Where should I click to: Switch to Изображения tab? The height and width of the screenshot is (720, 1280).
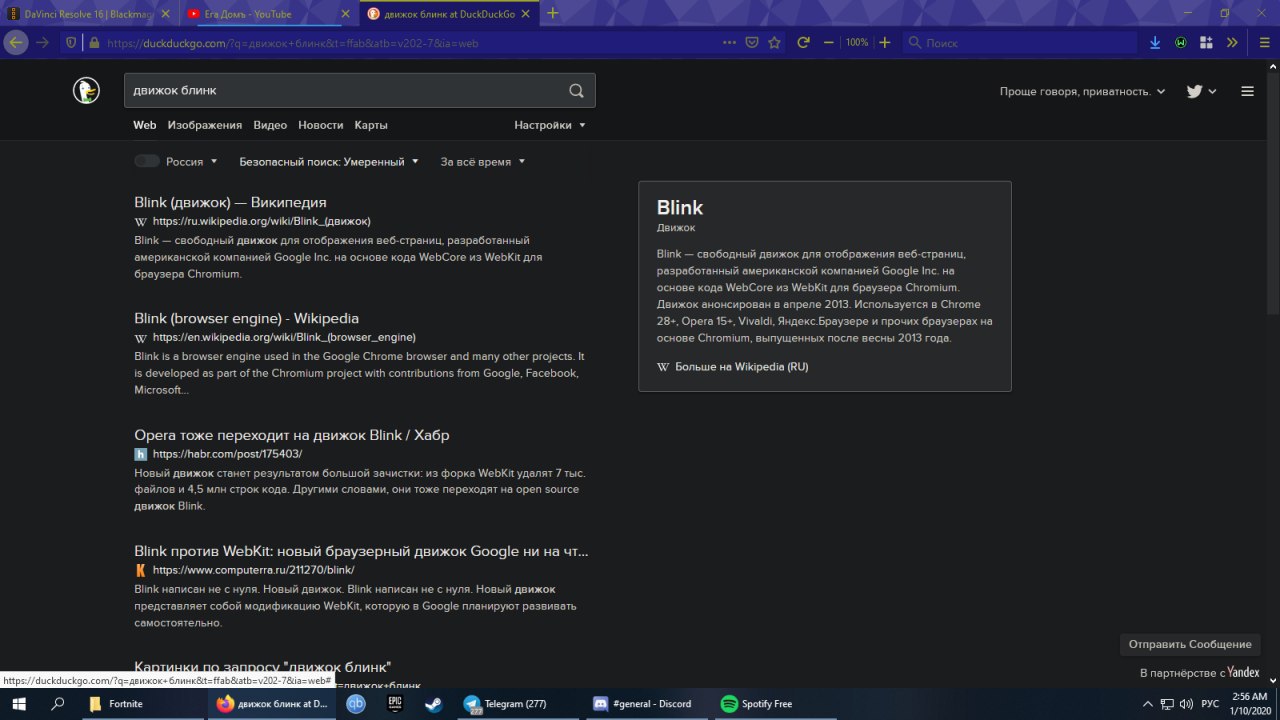click(205, 125)
